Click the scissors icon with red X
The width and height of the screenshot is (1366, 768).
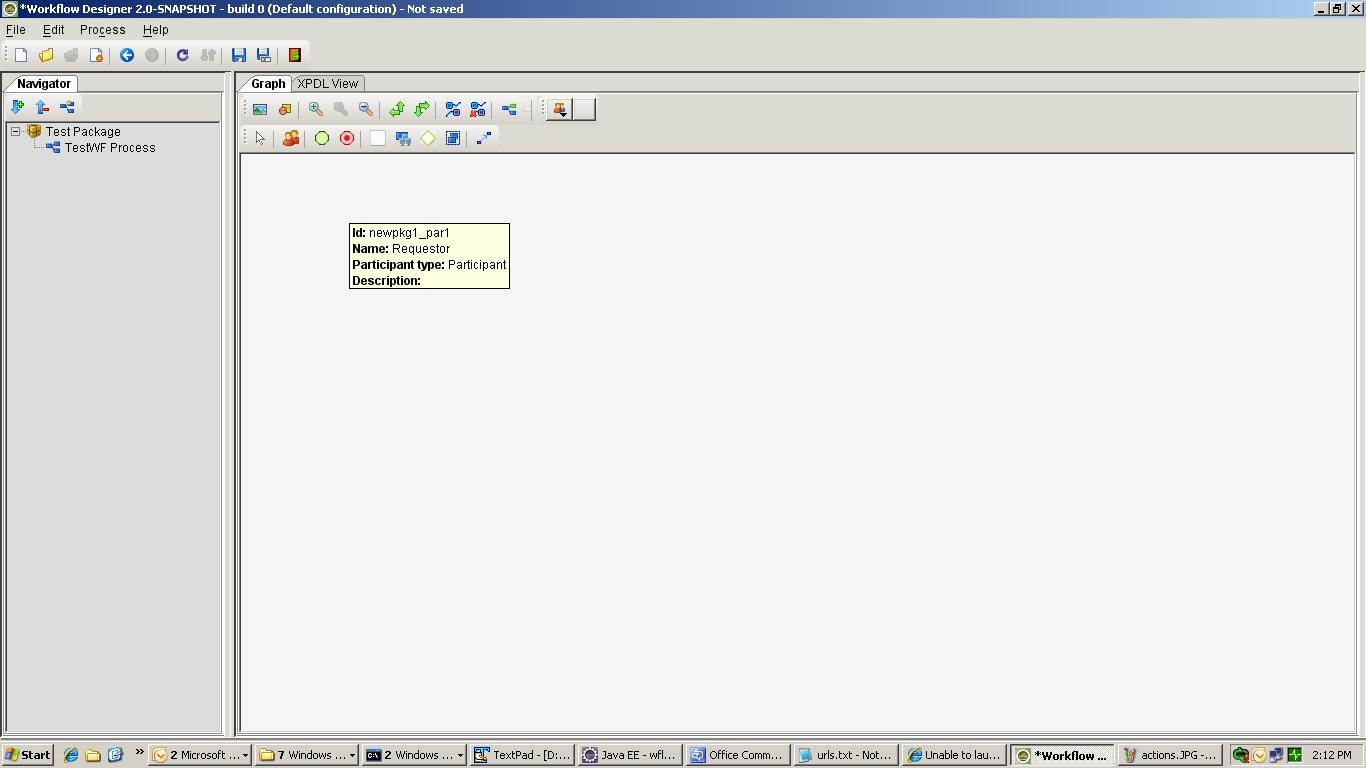[478, 109]
